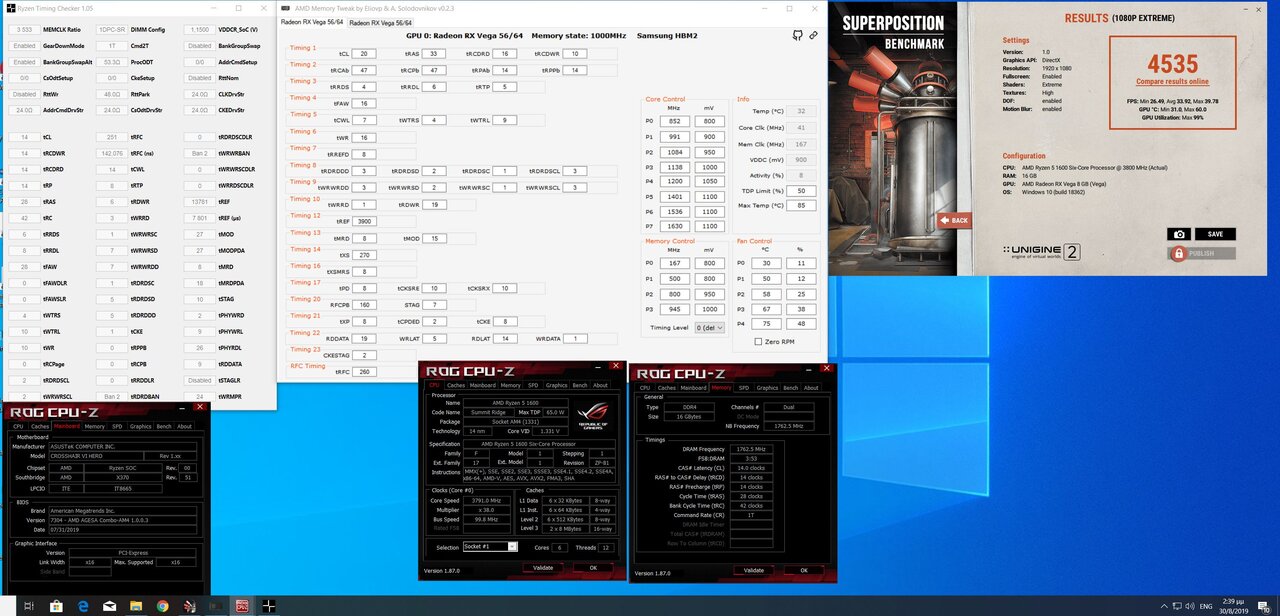Open SPD tab in CPU-Z processor window

pos(532,385)
